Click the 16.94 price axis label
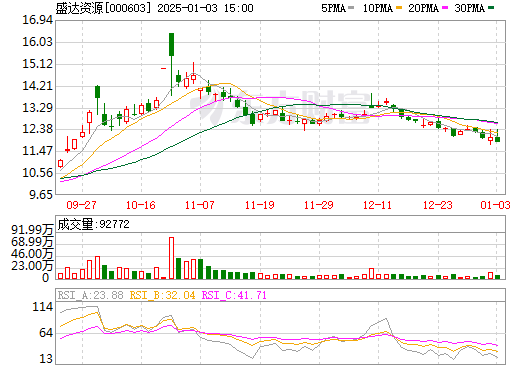Screen dimensions: 520x365 37,20
